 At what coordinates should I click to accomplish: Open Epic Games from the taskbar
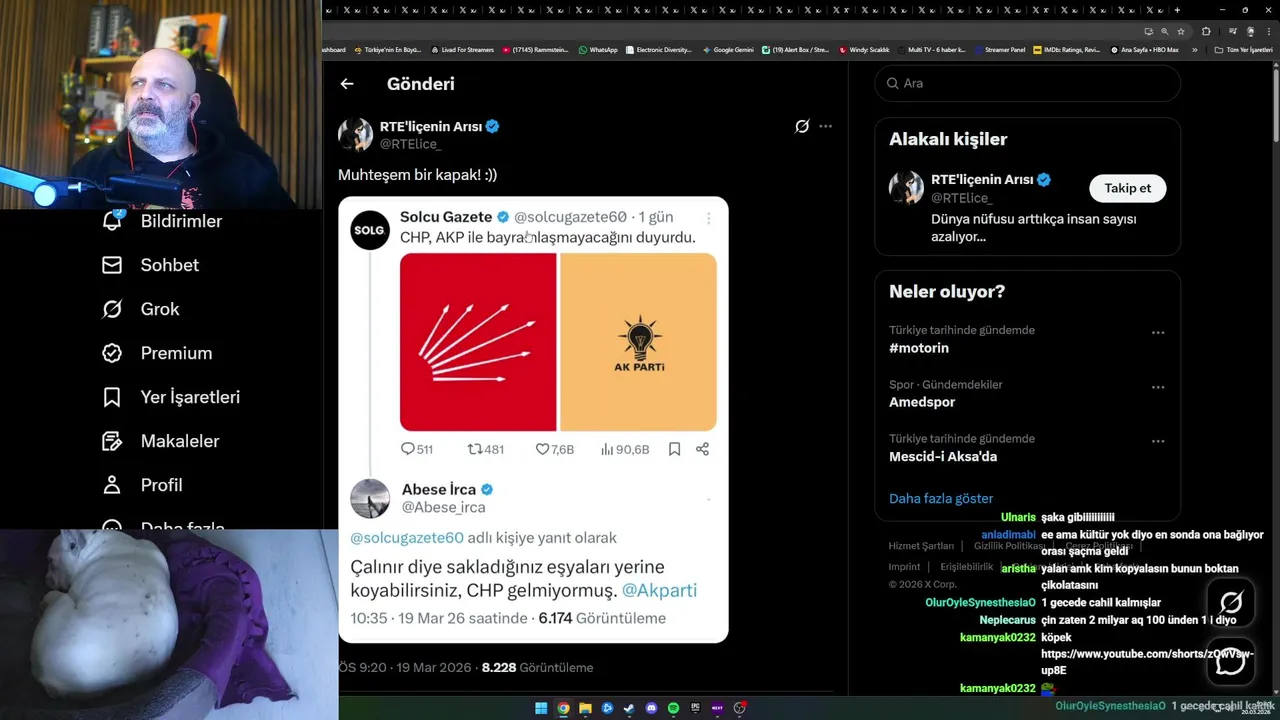coord(695,708)
